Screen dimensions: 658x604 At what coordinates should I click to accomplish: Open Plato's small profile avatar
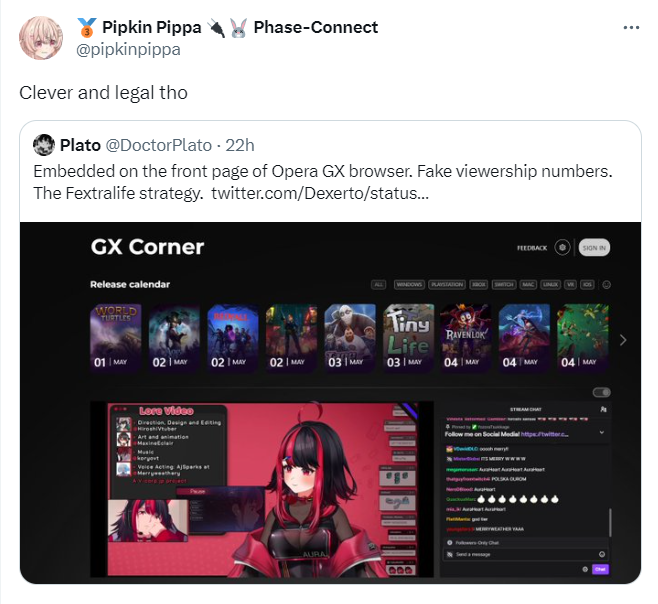pos(44,145)
